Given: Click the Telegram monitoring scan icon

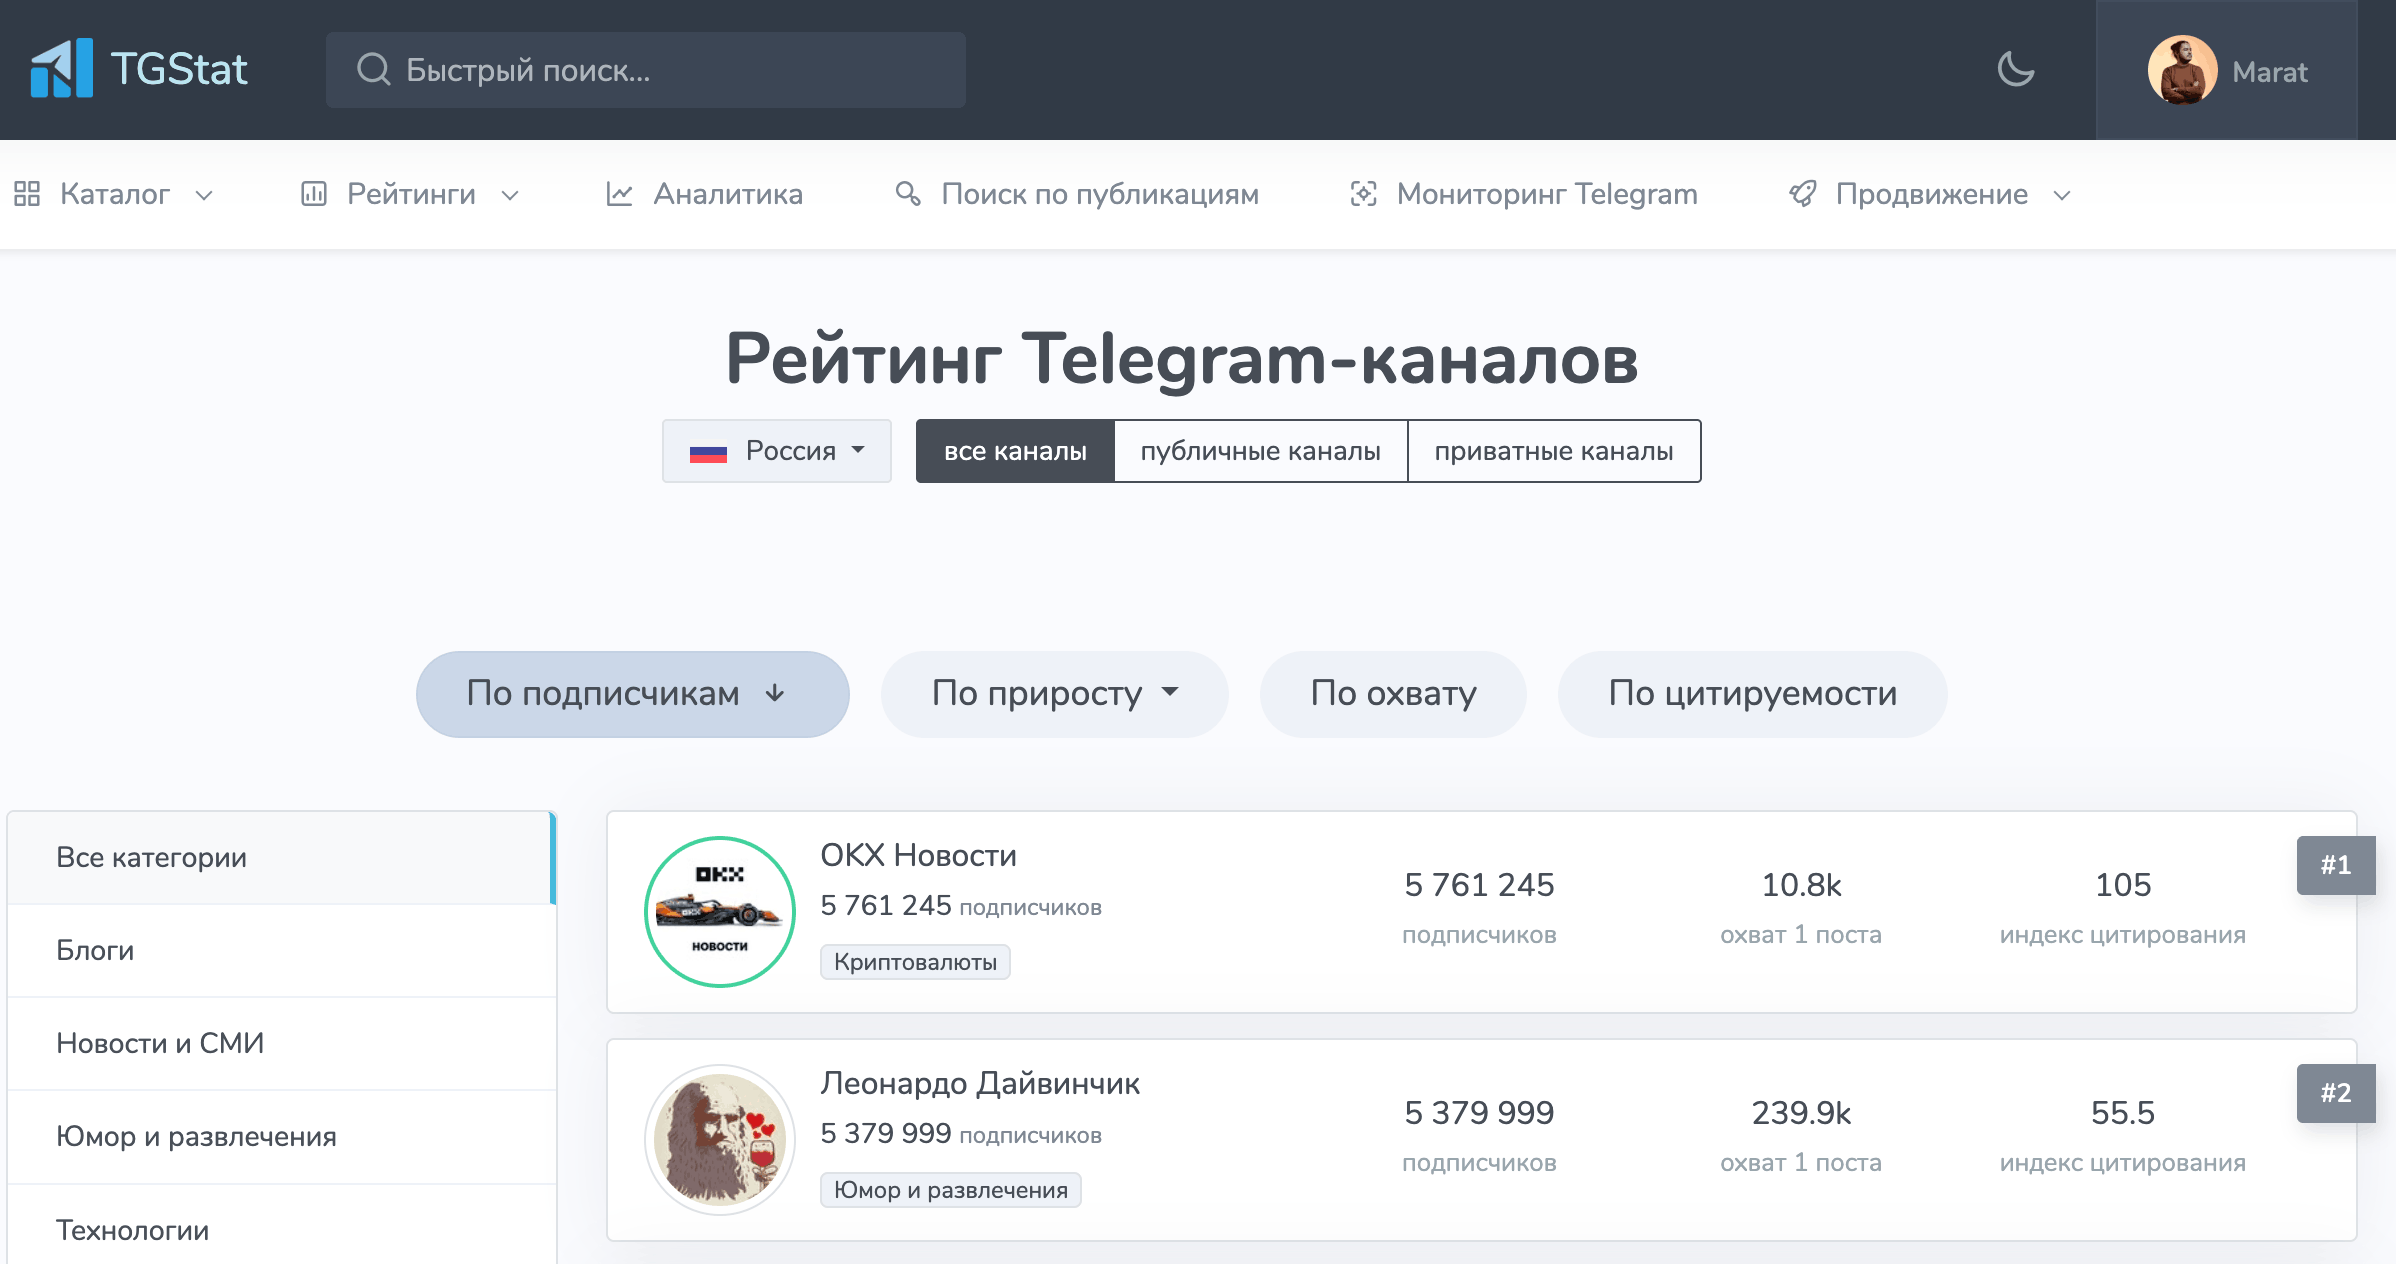Looking at the screenshot, I should [1364, 194].
